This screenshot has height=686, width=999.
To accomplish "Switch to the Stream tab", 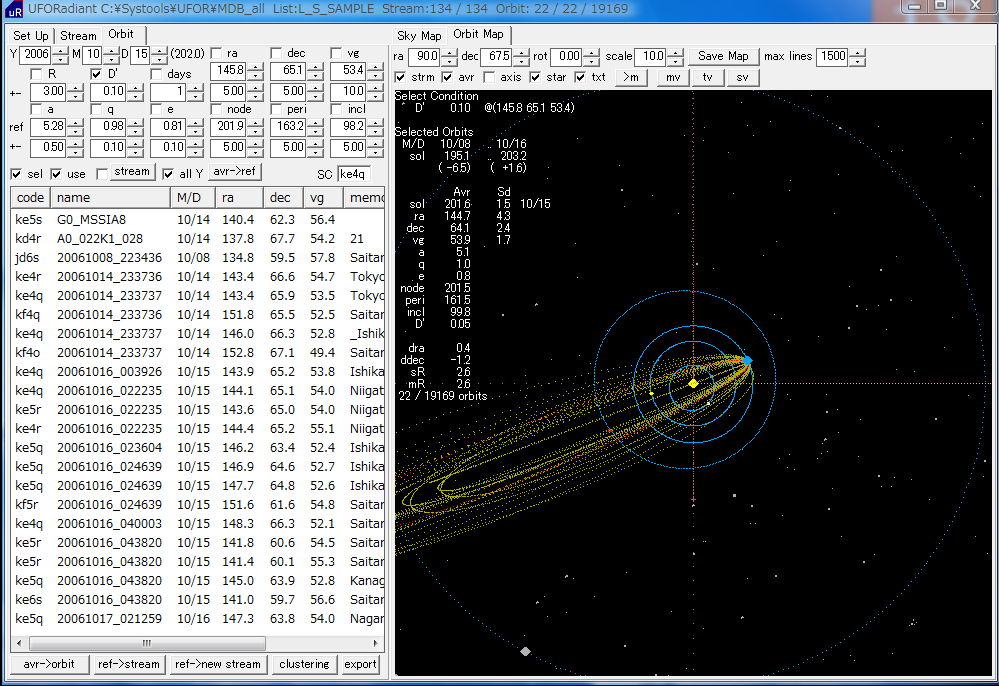I will coord(78,35).
